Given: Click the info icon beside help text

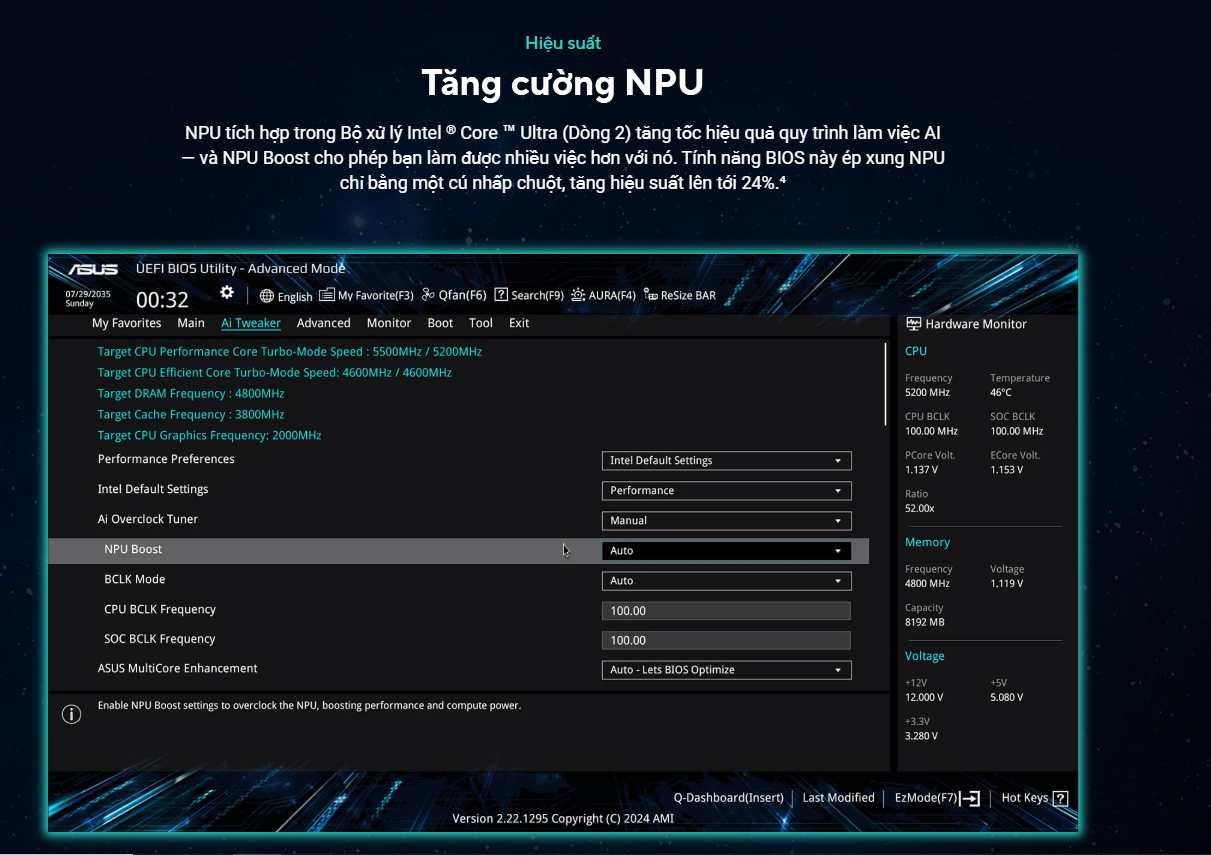Looking at the screenshot, I should pos(71,714).
